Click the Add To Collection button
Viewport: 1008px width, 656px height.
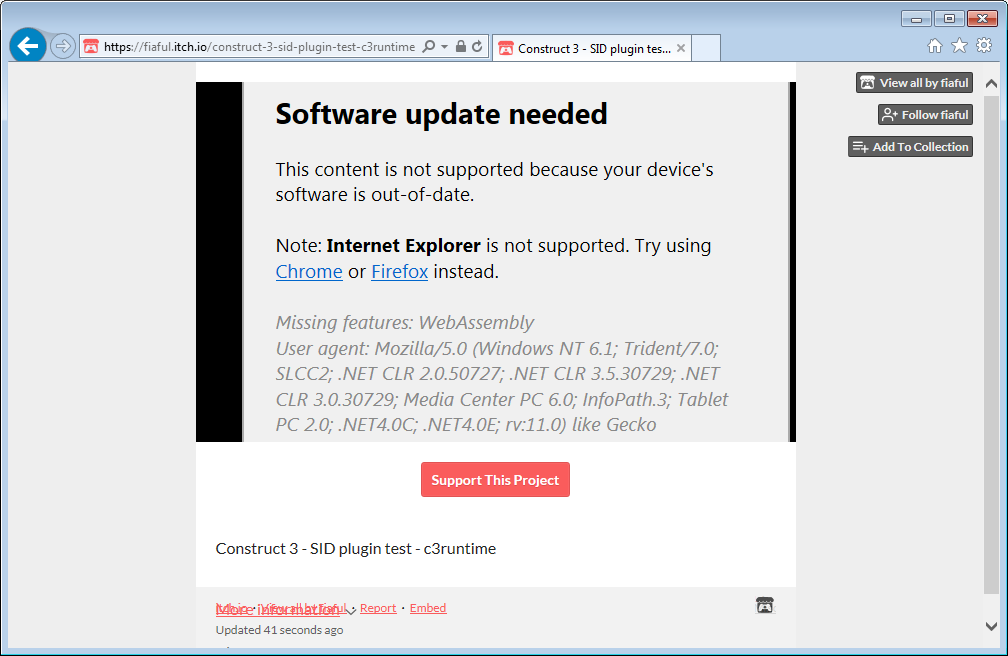(910, 147)
